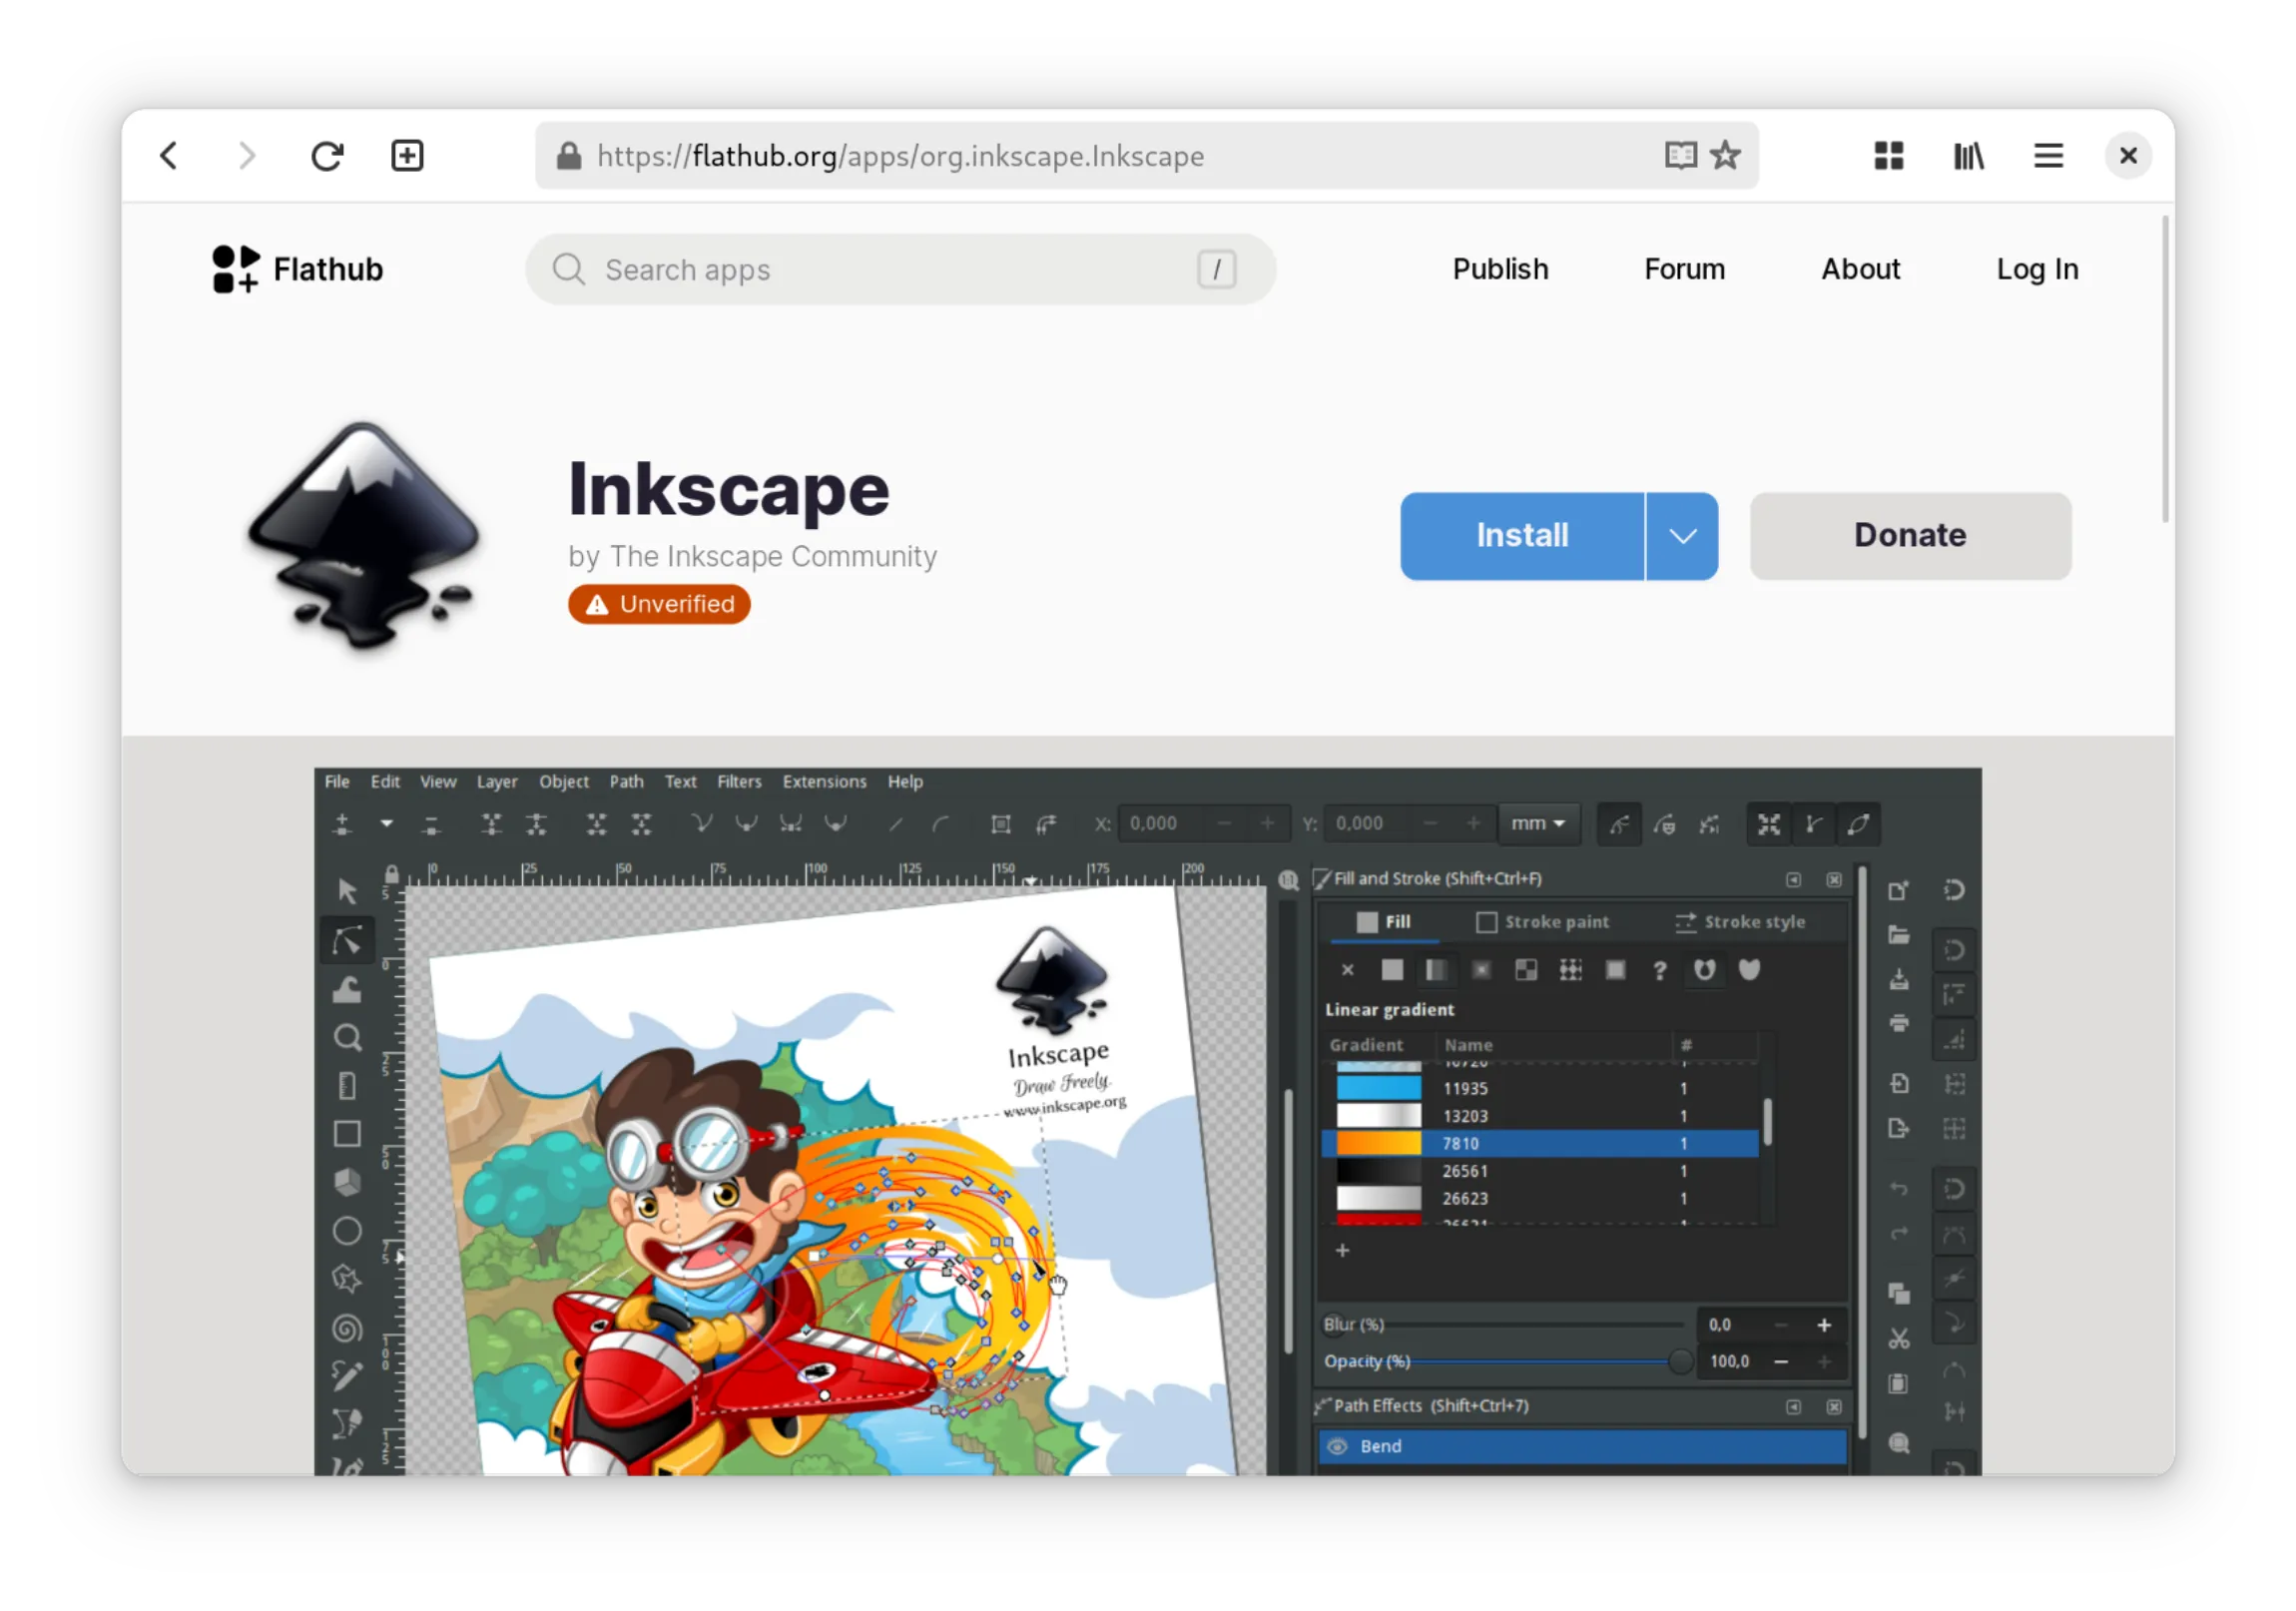Image resolution: width=2296 pixels, height=1611 pixels.
Task: Click the flathub.org address bar URL
Action: pyautogui.click(x=900, y=156)
